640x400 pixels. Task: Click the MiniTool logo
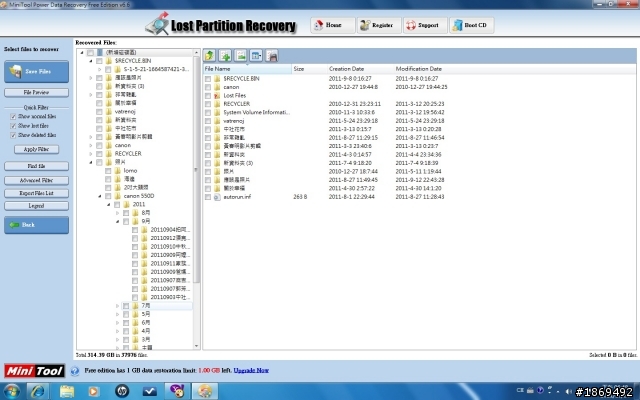tap(35, 371)
